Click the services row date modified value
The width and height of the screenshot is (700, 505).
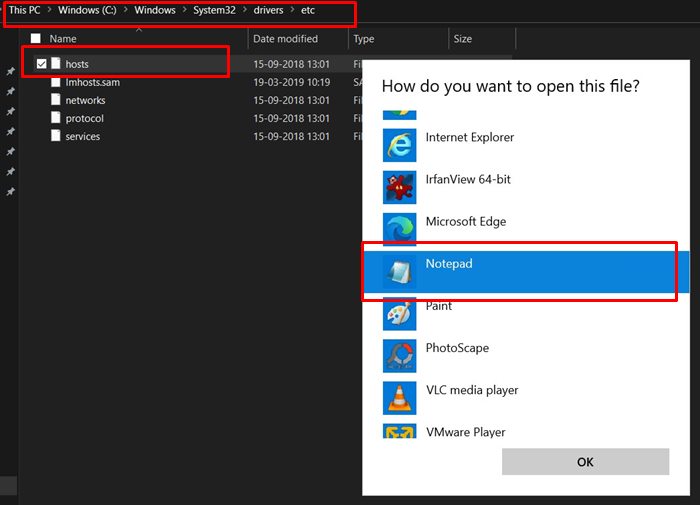pyautogui.click(x=292, y=136)
